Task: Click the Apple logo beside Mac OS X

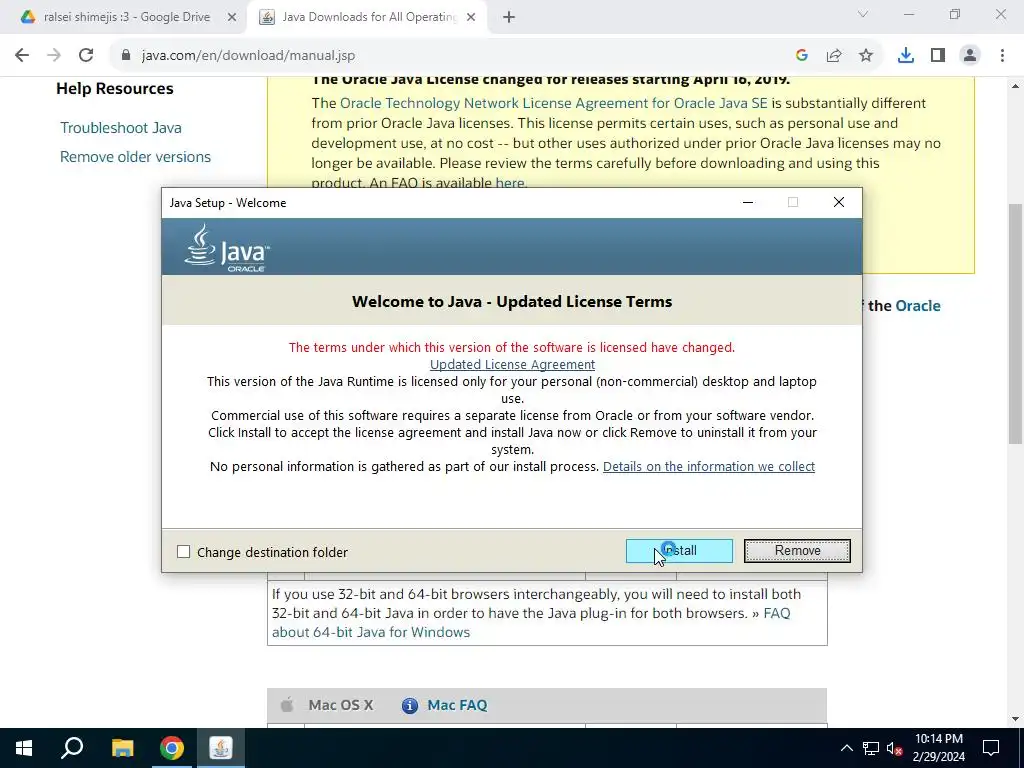Action: (286, 705)
